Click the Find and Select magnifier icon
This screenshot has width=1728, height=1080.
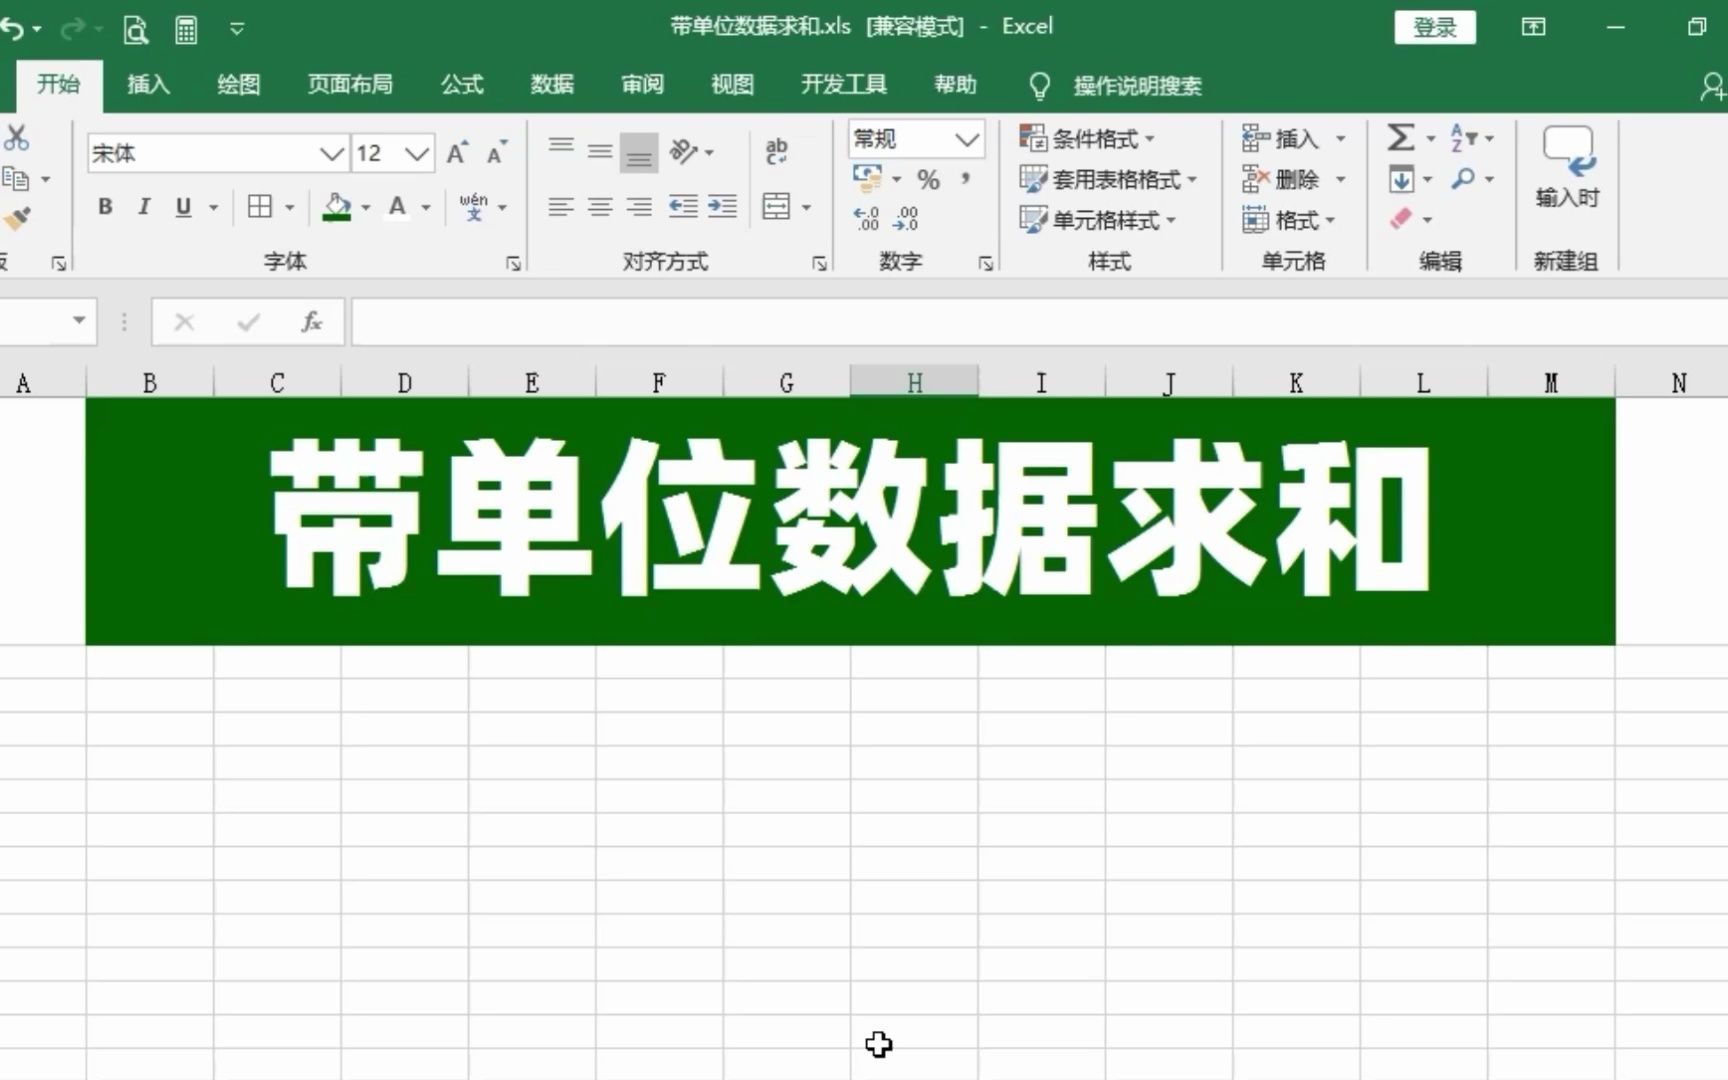1463,179
